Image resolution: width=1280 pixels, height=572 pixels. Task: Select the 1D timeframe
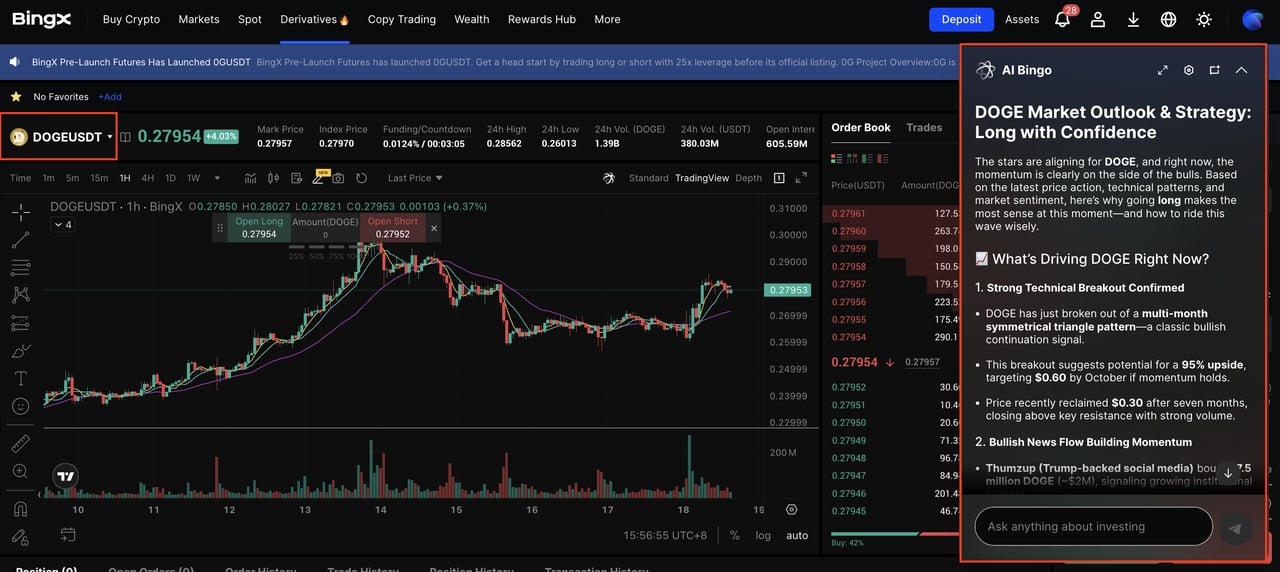[x=170, y=178]
